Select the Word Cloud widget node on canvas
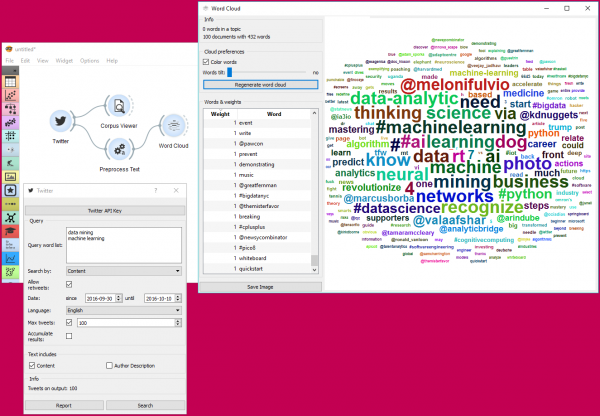The height and width of the screenshot is (416, 600). 173,126
